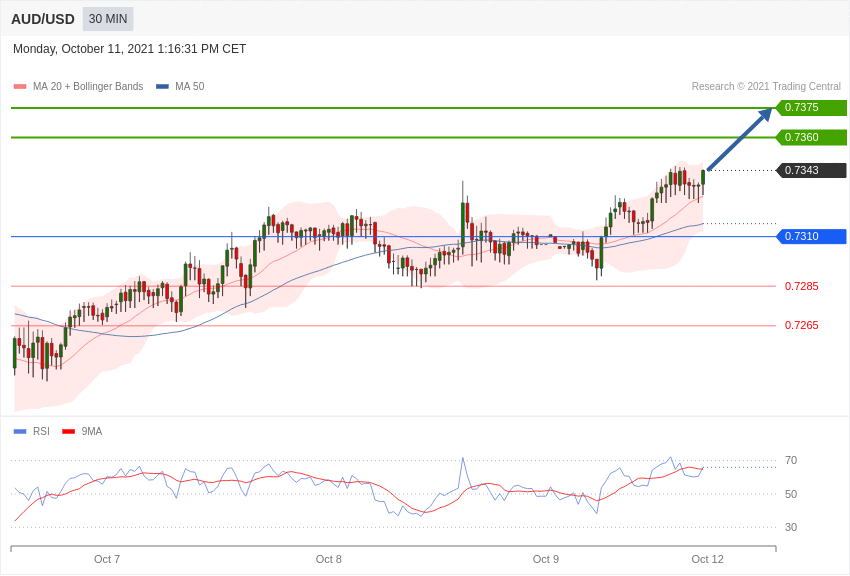
Task: Click the RSI legend swatch
Action: (20, 431)
